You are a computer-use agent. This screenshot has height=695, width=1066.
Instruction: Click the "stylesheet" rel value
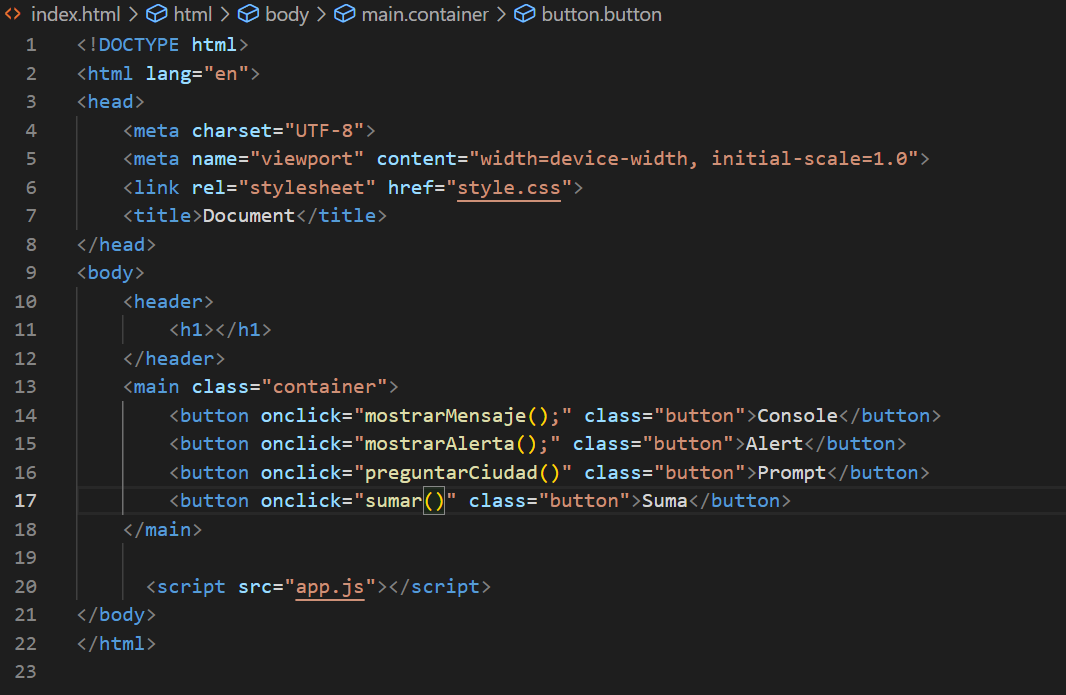[307, 188]
